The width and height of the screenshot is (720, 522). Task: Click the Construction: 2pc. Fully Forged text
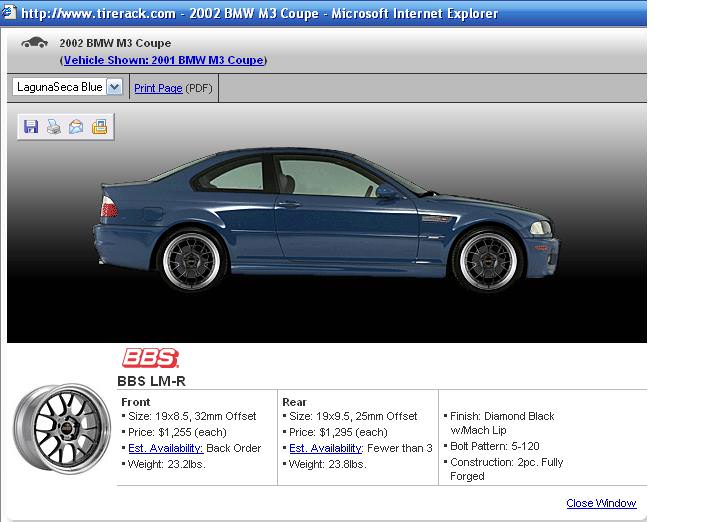point(506,469)
